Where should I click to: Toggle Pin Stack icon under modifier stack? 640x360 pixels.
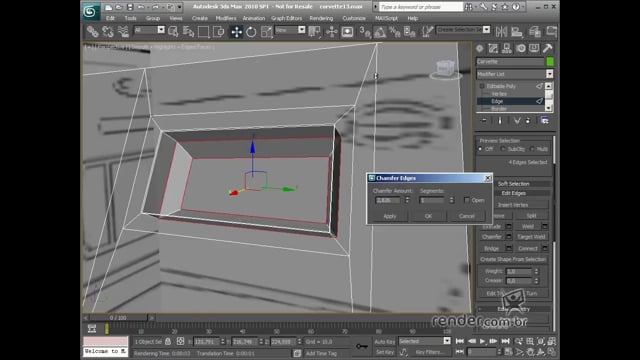[x=484, y=120]
